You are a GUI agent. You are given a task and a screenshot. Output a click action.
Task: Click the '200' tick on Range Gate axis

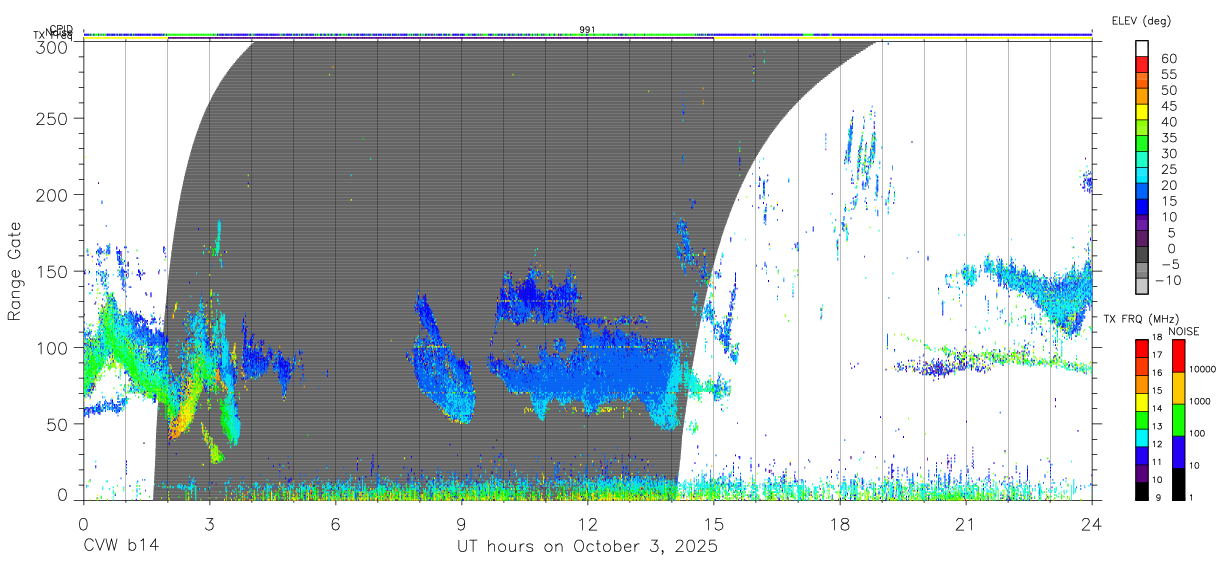pyautogui.click(x=52, y=195)
